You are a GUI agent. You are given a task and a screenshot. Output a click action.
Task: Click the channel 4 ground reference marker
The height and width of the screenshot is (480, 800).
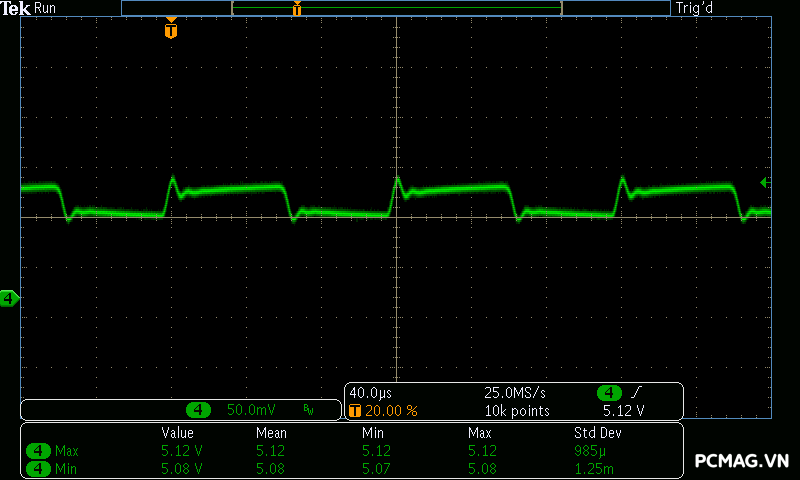tap(9, 298)
